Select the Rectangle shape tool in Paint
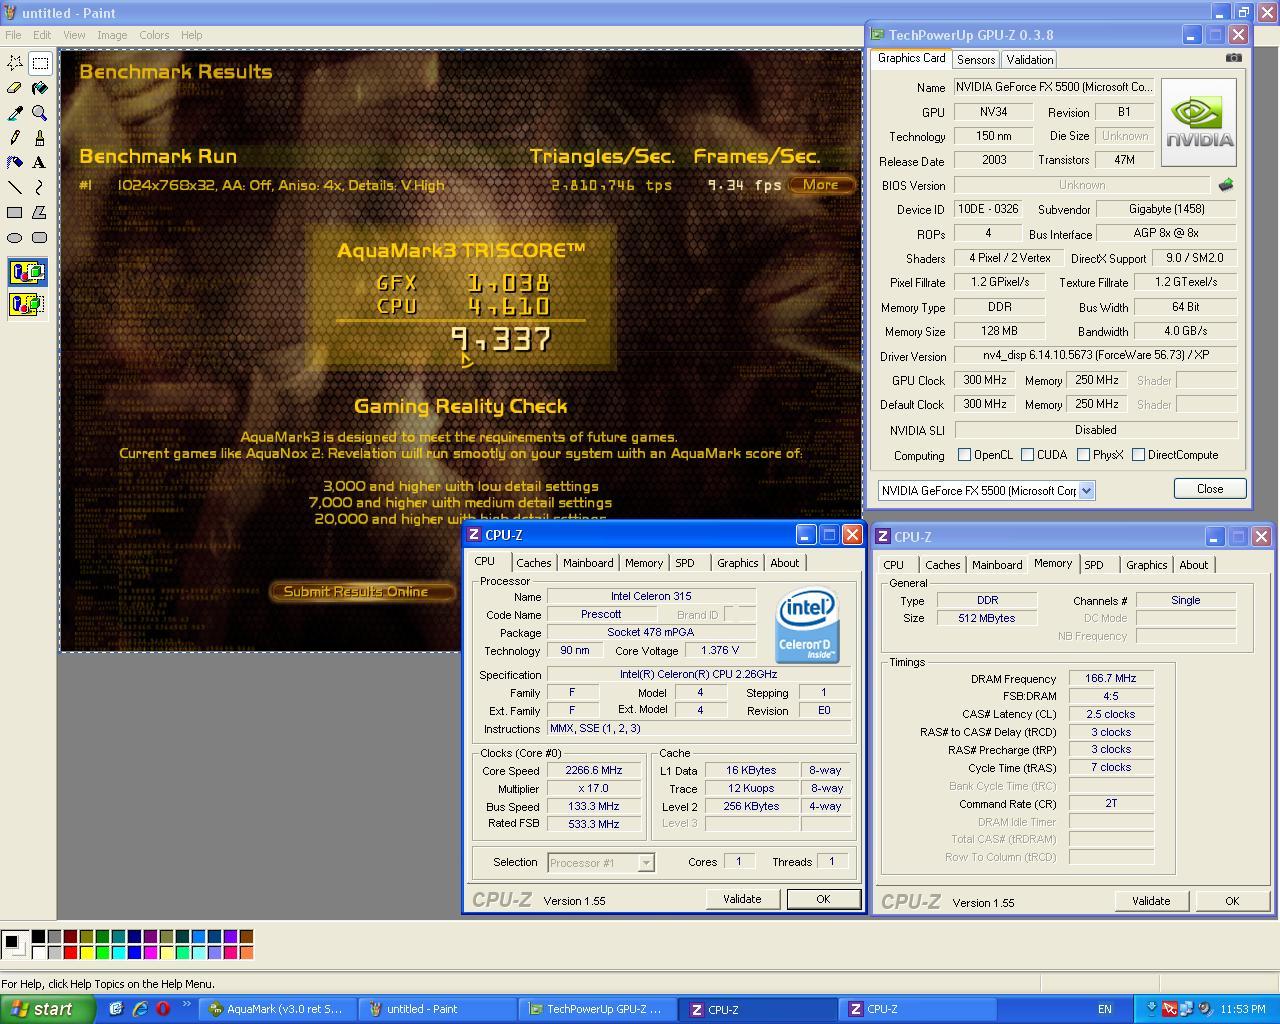The height and width of the screenshot is (1024, 1280). (x=15, y=212)
